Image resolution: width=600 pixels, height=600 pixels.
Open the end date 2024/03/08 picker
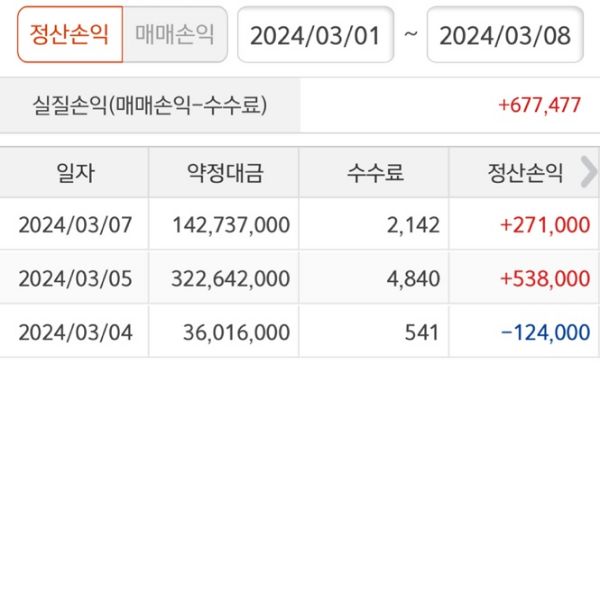tap(505, 36)
